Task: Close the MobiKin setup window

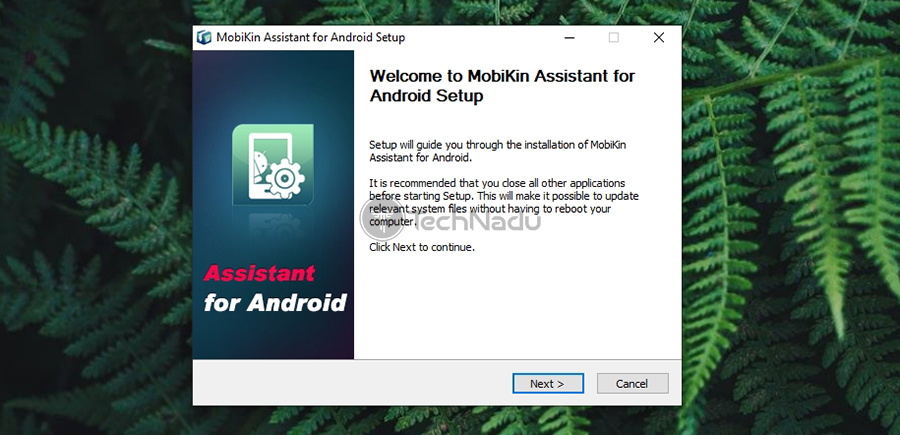Action: (659, 38)
